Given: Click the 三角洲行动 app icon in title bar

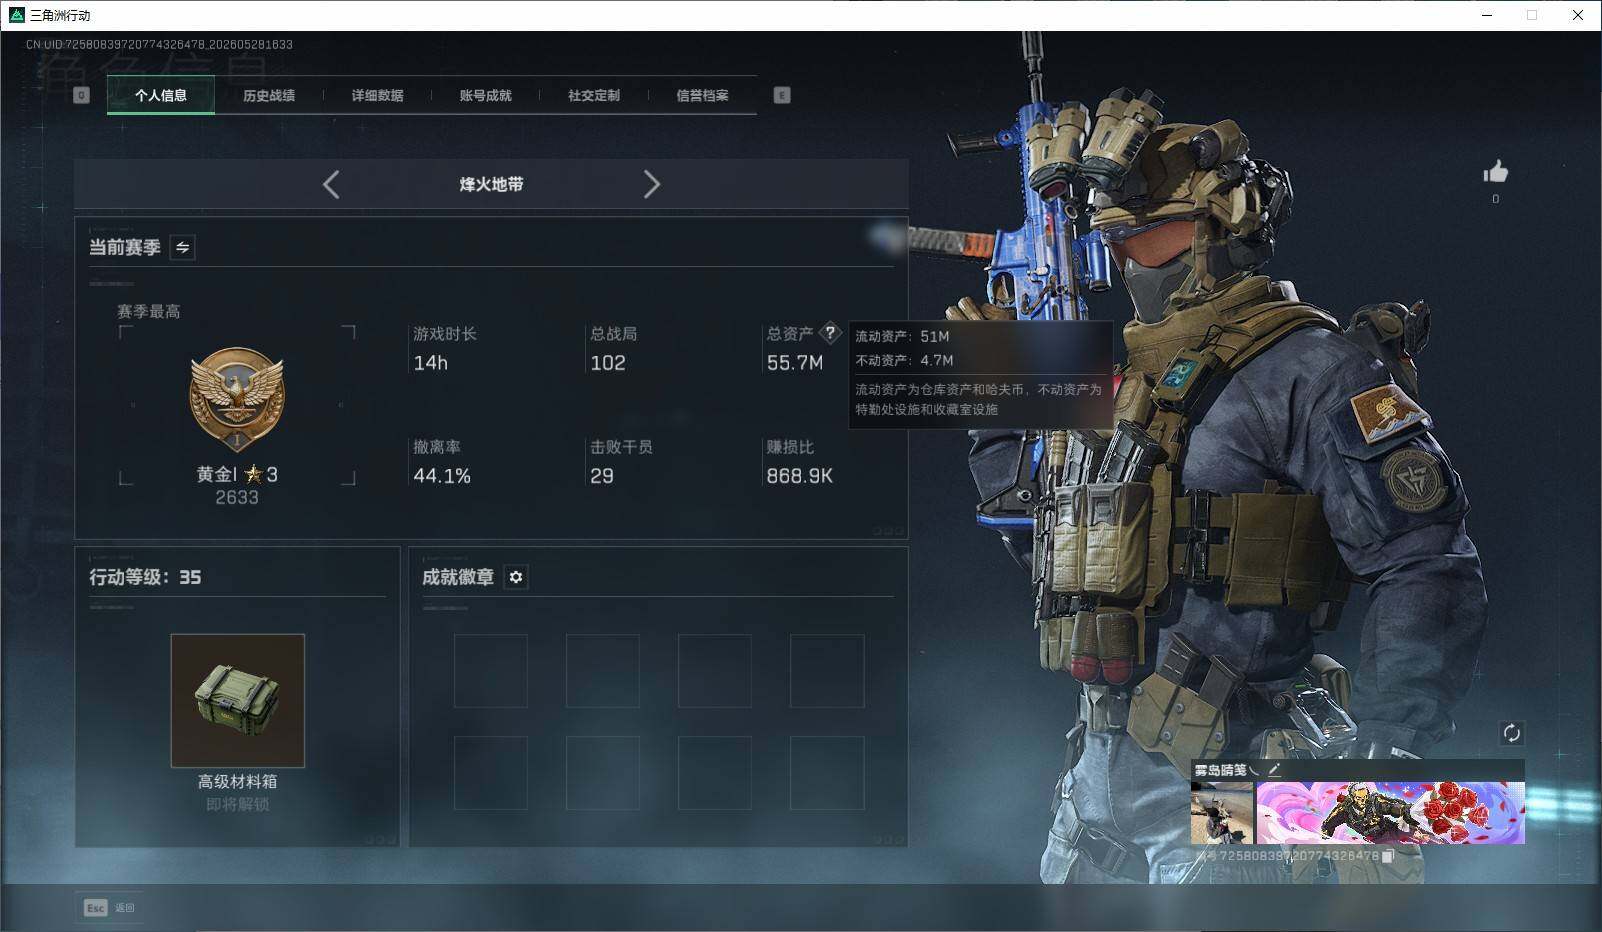Looking at the screenshot, I should click(x=16, y=15).
